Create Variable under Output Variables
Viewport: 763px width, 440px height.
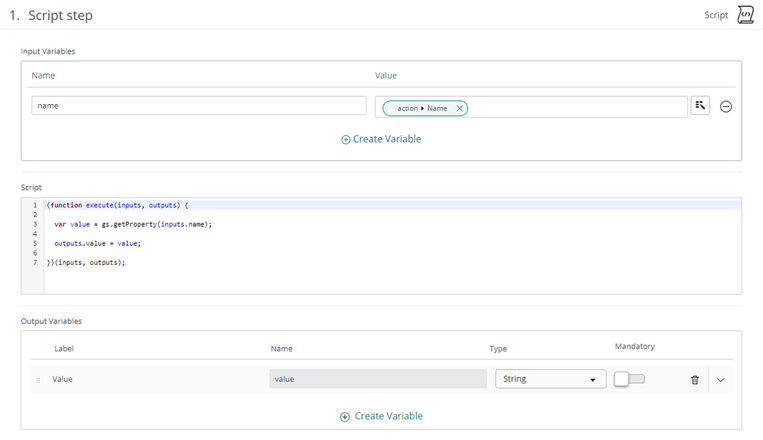tap(381, 416)
